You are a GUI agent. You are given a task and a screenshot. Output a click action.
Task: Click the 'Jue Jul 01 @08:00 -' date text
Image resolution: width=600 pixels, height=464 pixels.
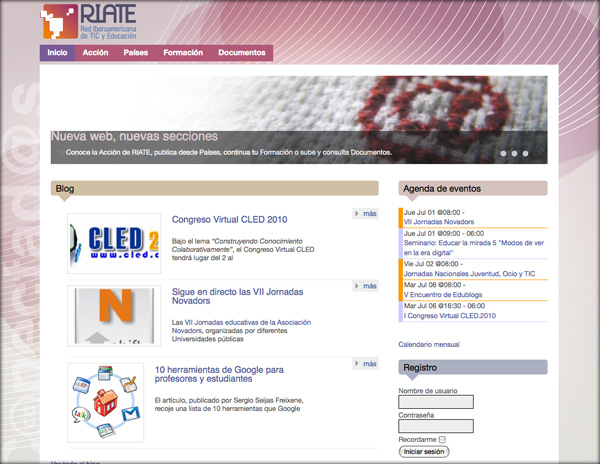pos(434,212)
